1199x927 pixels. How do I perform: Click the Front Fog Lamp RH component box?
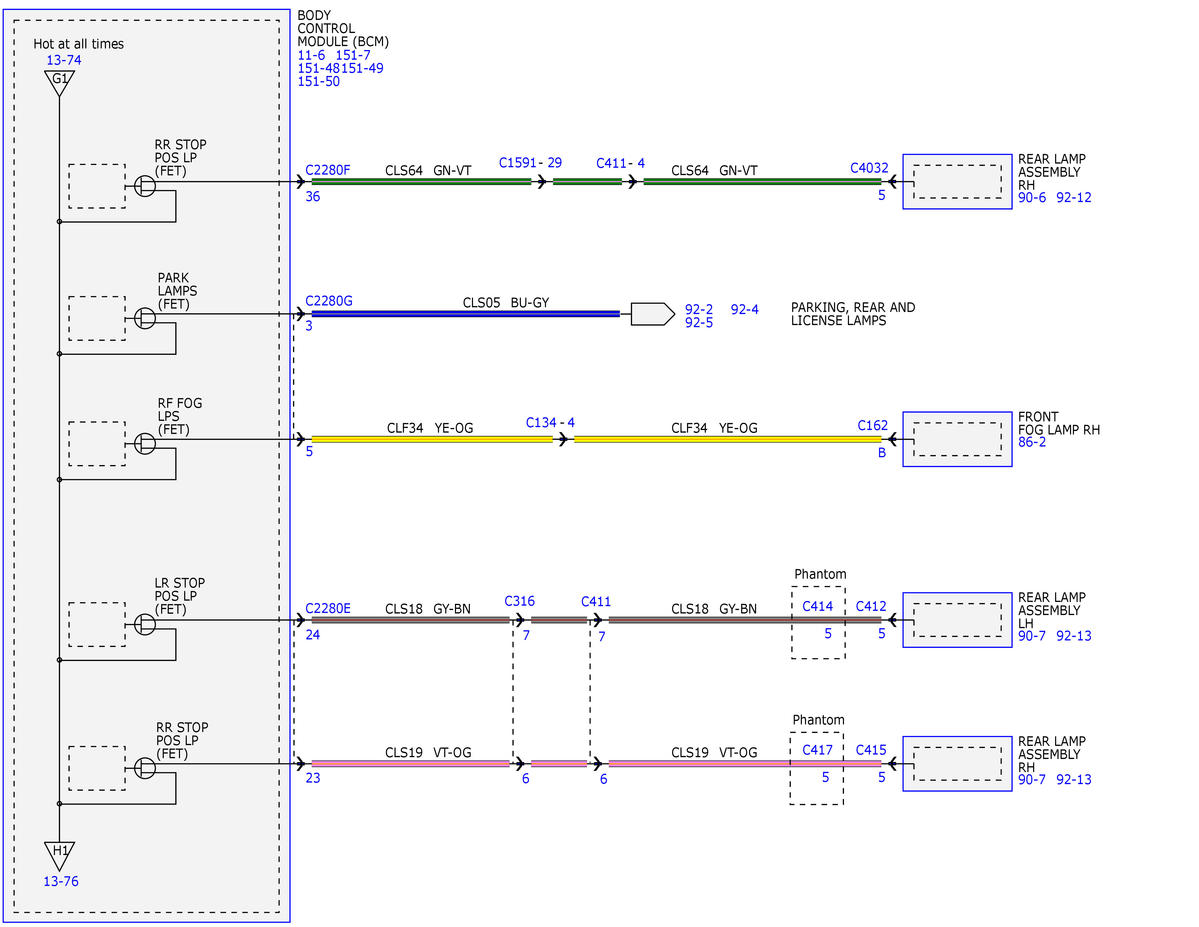click(957, 439)
